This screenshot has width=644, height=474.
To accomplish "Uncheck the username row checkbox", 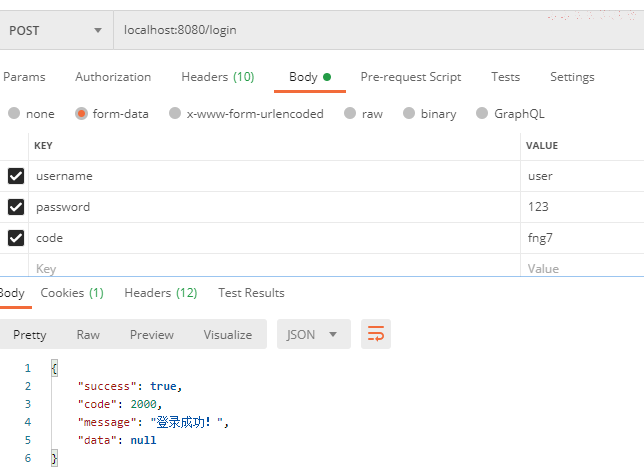I will 16,176.
